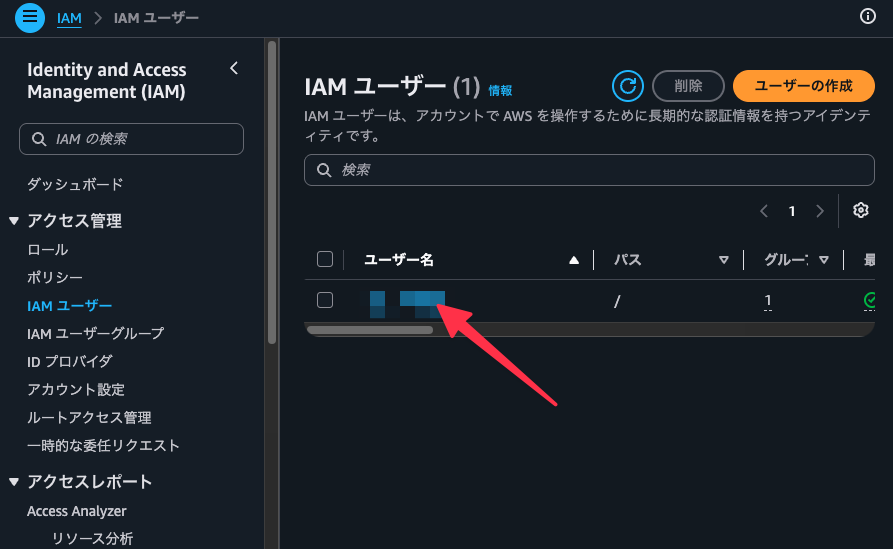Open the blurred user name link
This screenshot has height=549, width=893.
click(407, 304)
